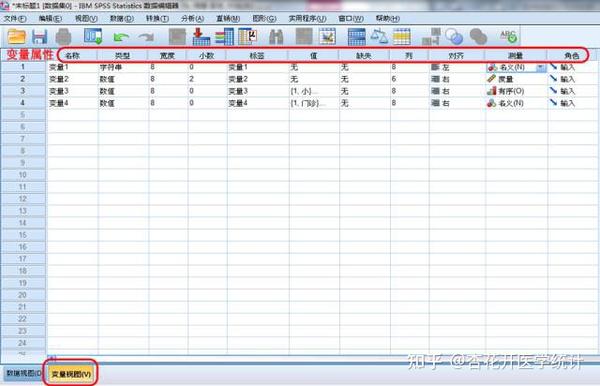Open a data document via folder icon
Image resolution: width=600 pixels, height=386 pixels.
[16, 37]
